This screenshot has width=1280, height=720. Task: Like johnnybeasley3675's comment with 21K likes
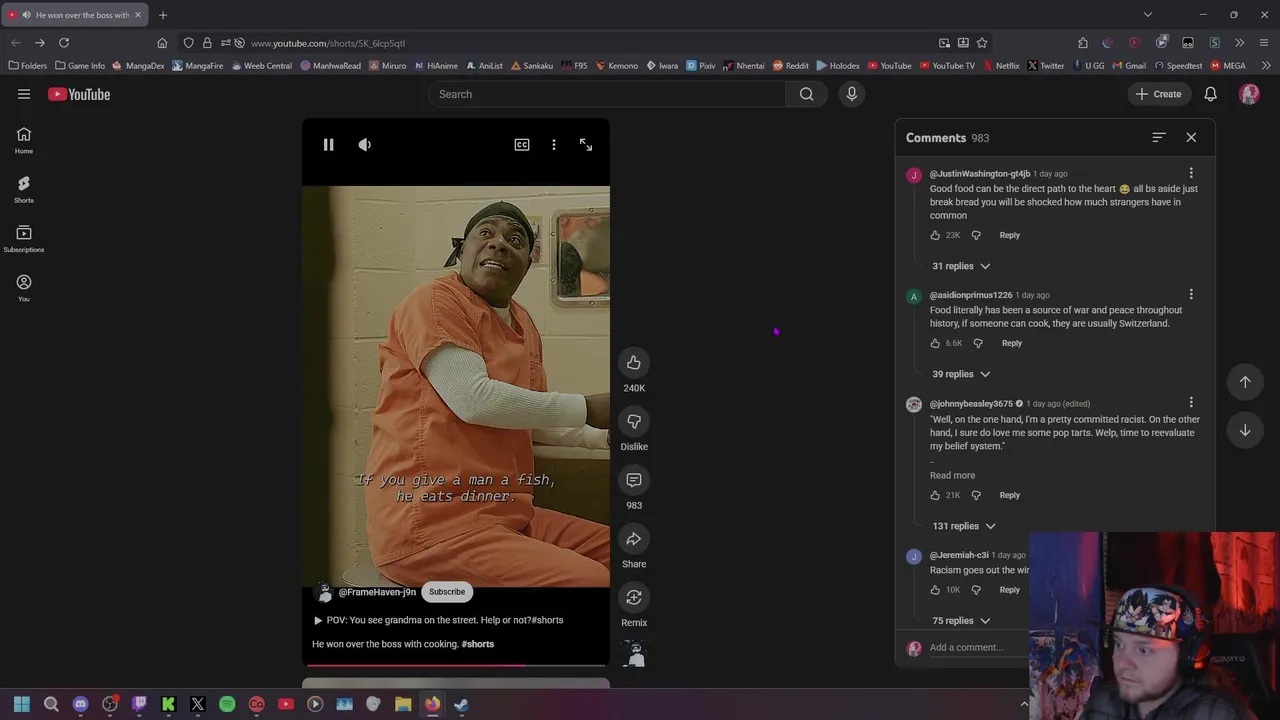[935, 495]
